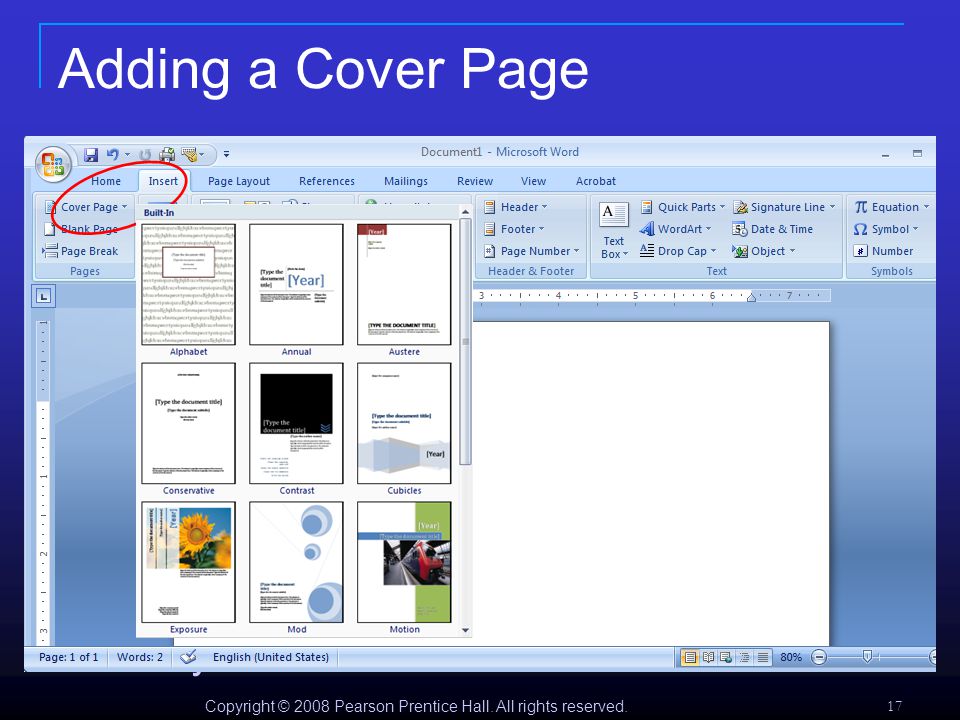Open the WordArt gallery
960x720 pixels.
(x=675, y=229)
